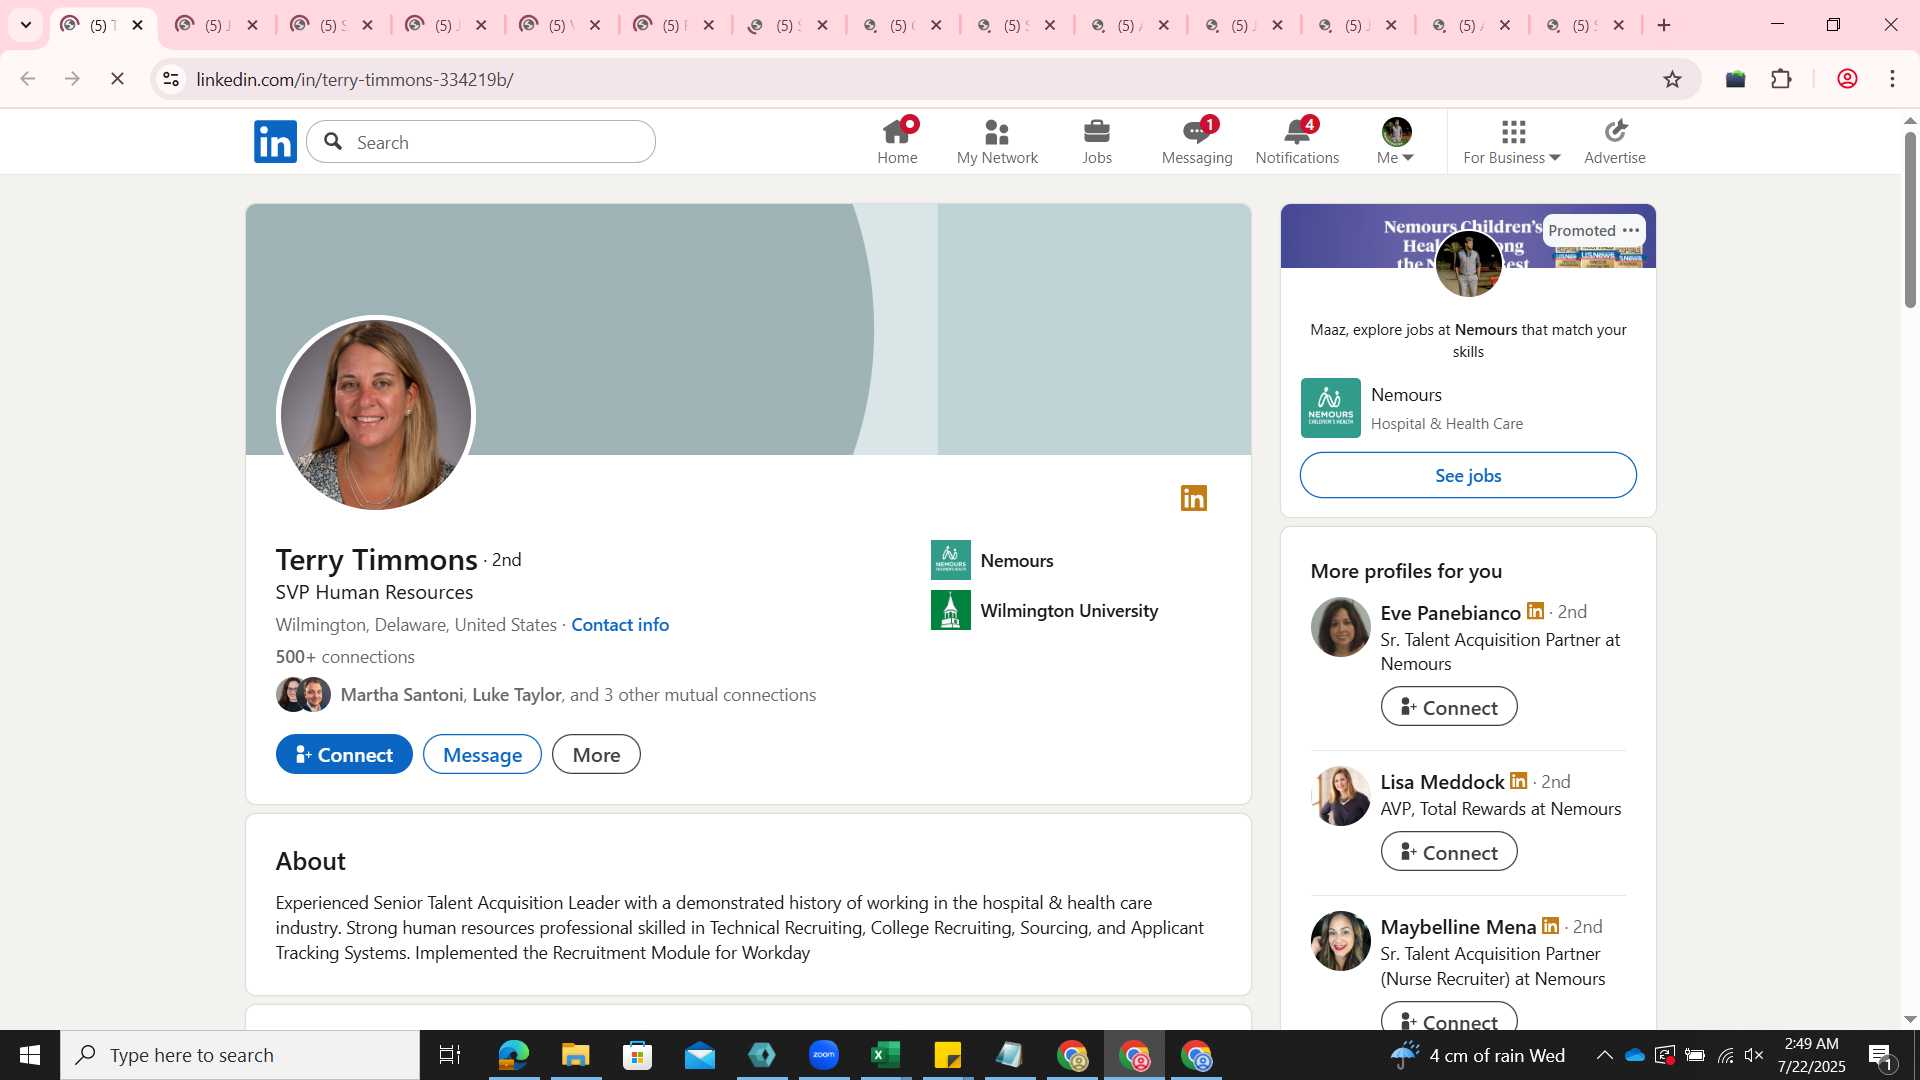The image size is (1920, 1080).
Task: Open Task View on taskbar
Action: [x=450, y=1055]
